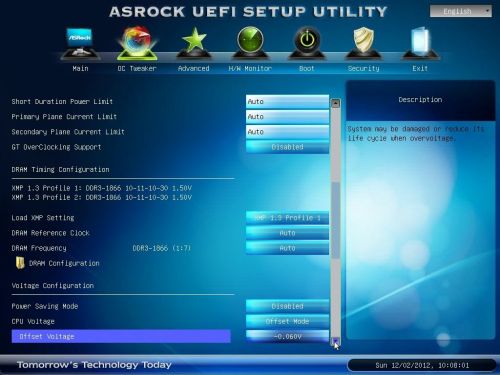Edit Secondary Plane Current Limit Auto field
The image size is (500, 375).
pos(287,132)
